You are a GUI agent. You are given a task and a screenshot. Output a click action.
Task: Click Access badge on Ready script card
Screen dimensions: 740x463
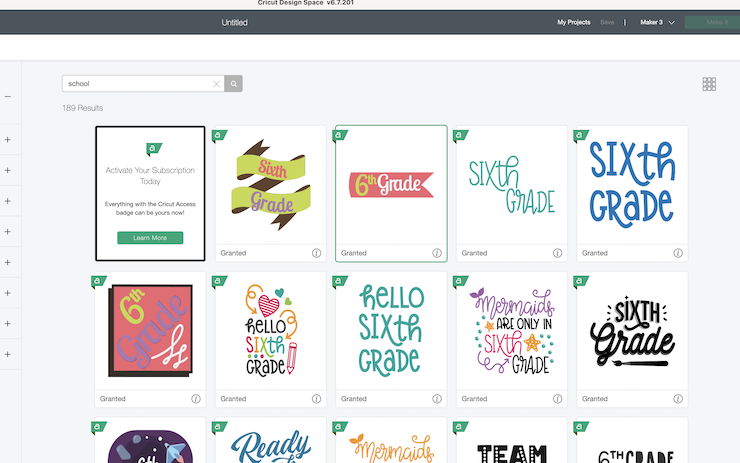(x=219, y=428)
